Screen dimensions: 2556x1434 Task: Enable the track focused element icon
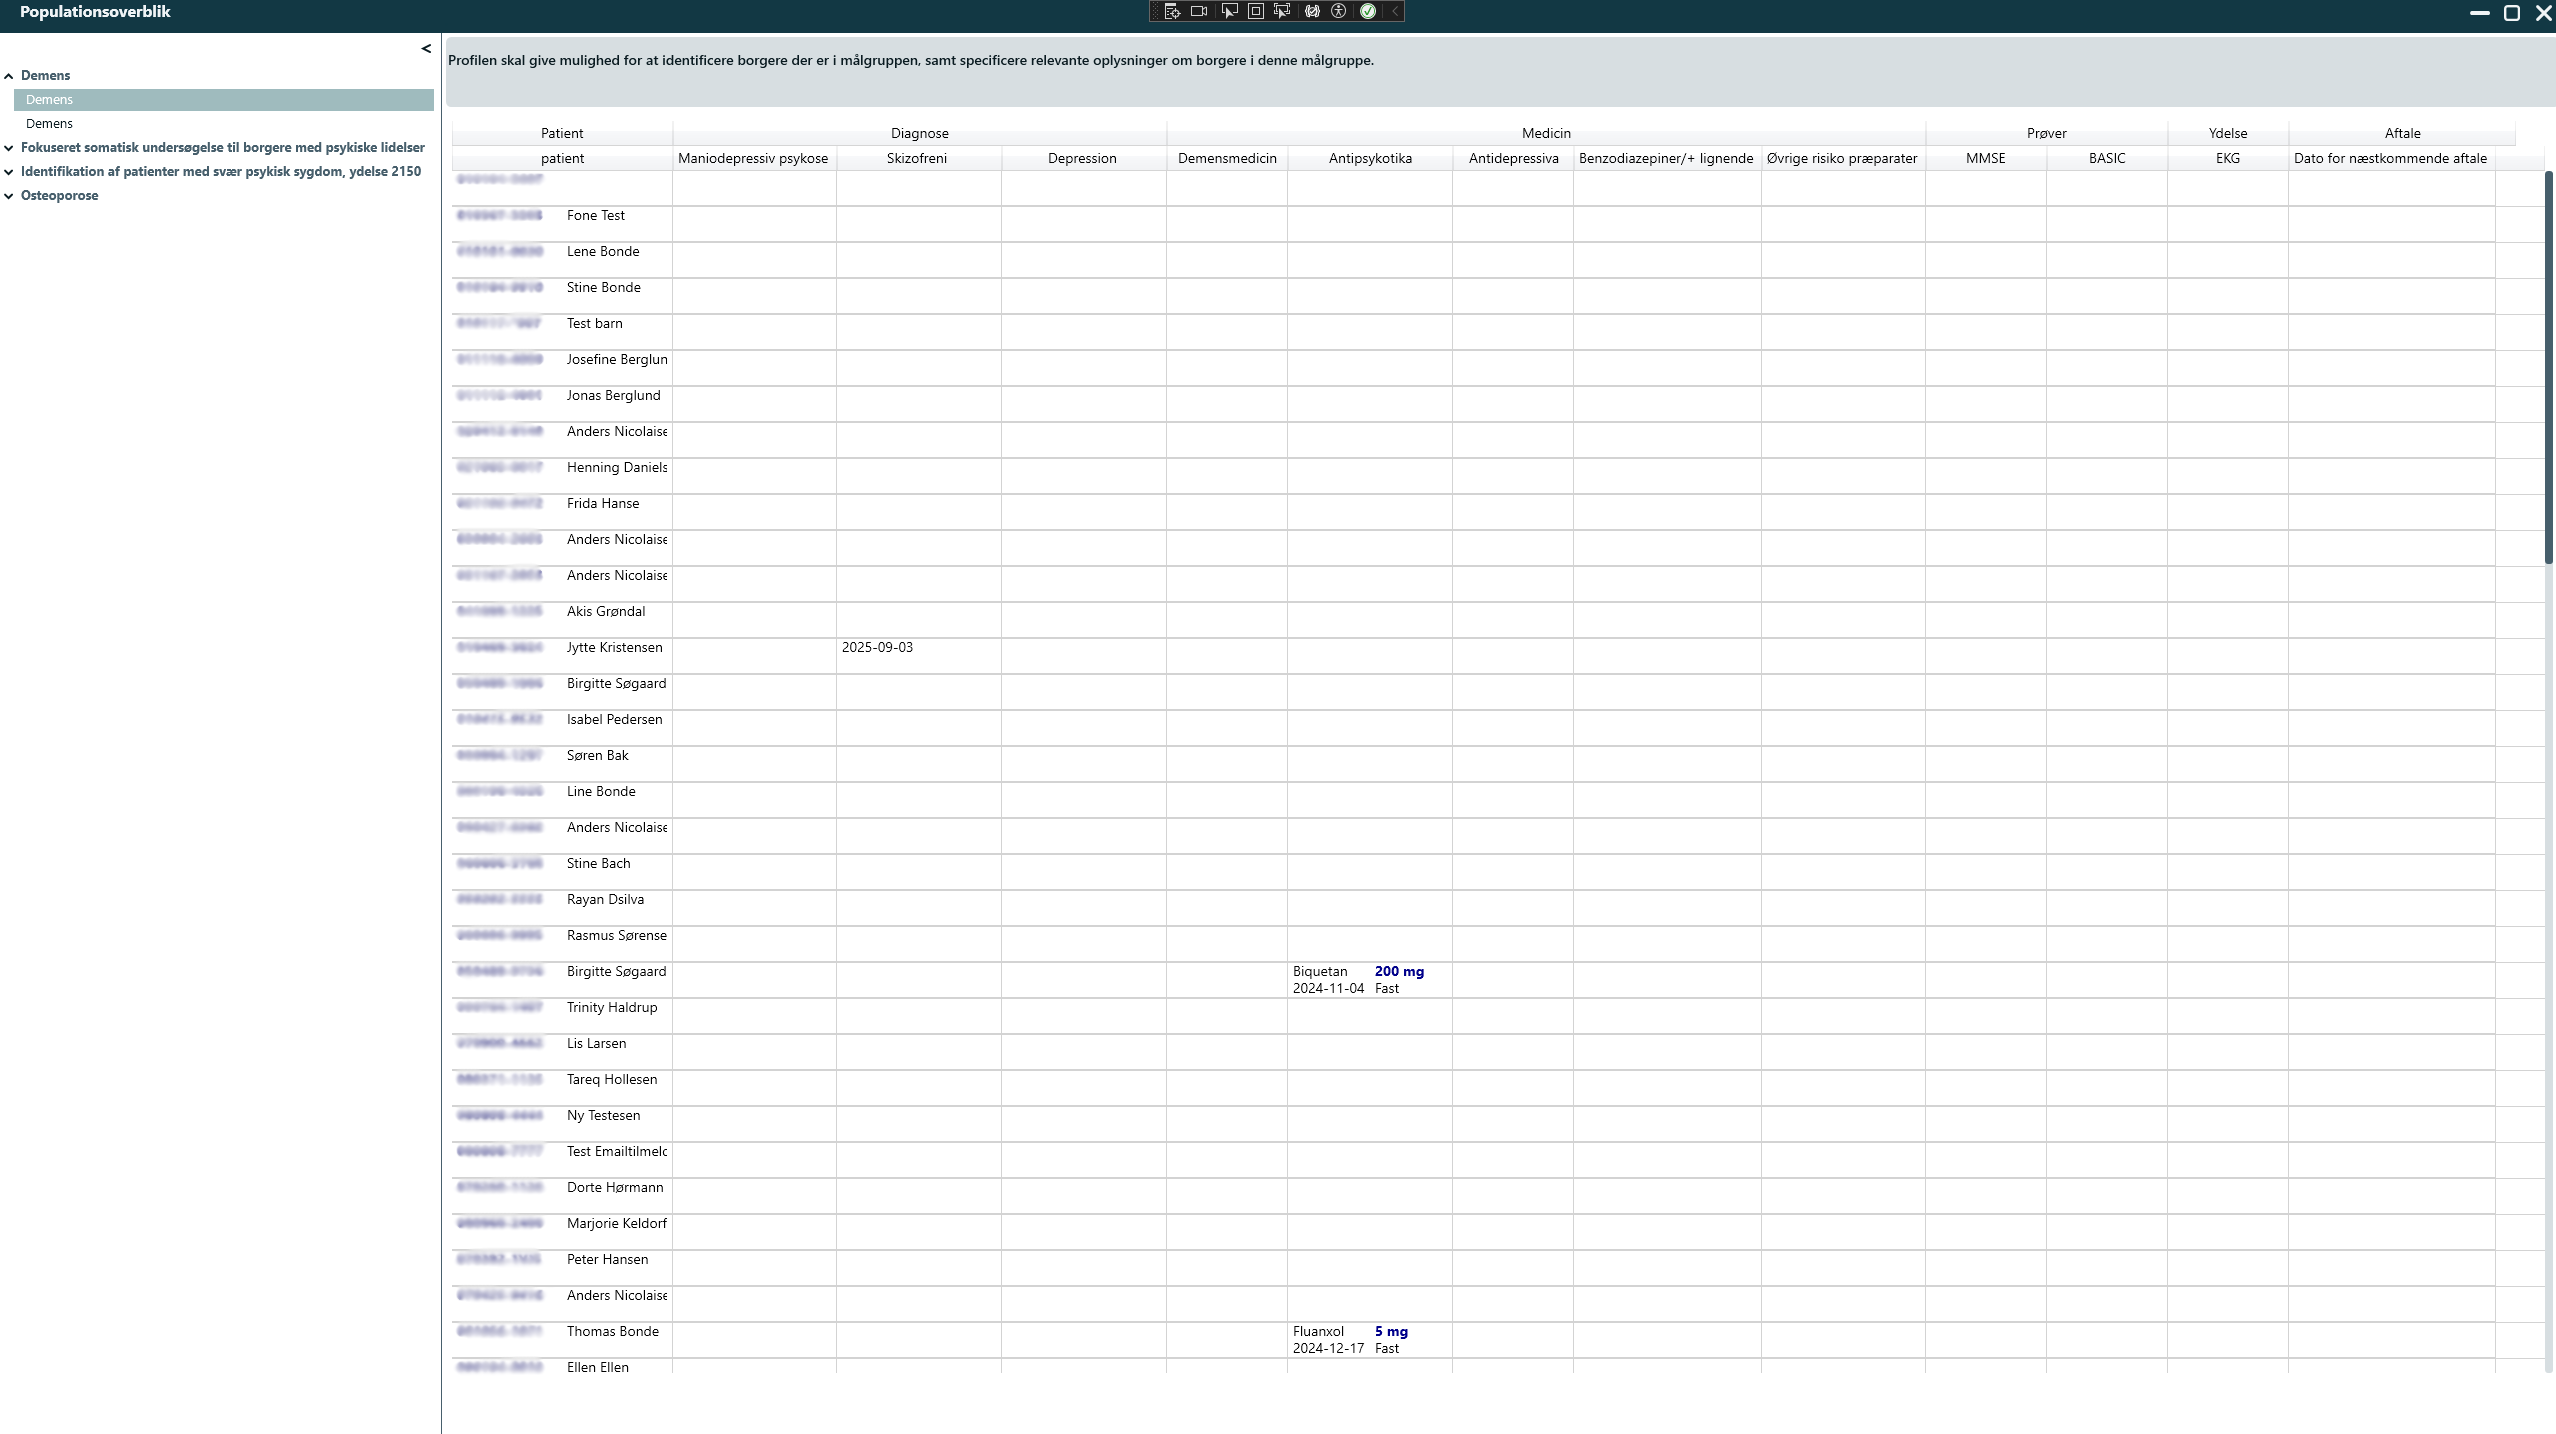coord(1282,11)
